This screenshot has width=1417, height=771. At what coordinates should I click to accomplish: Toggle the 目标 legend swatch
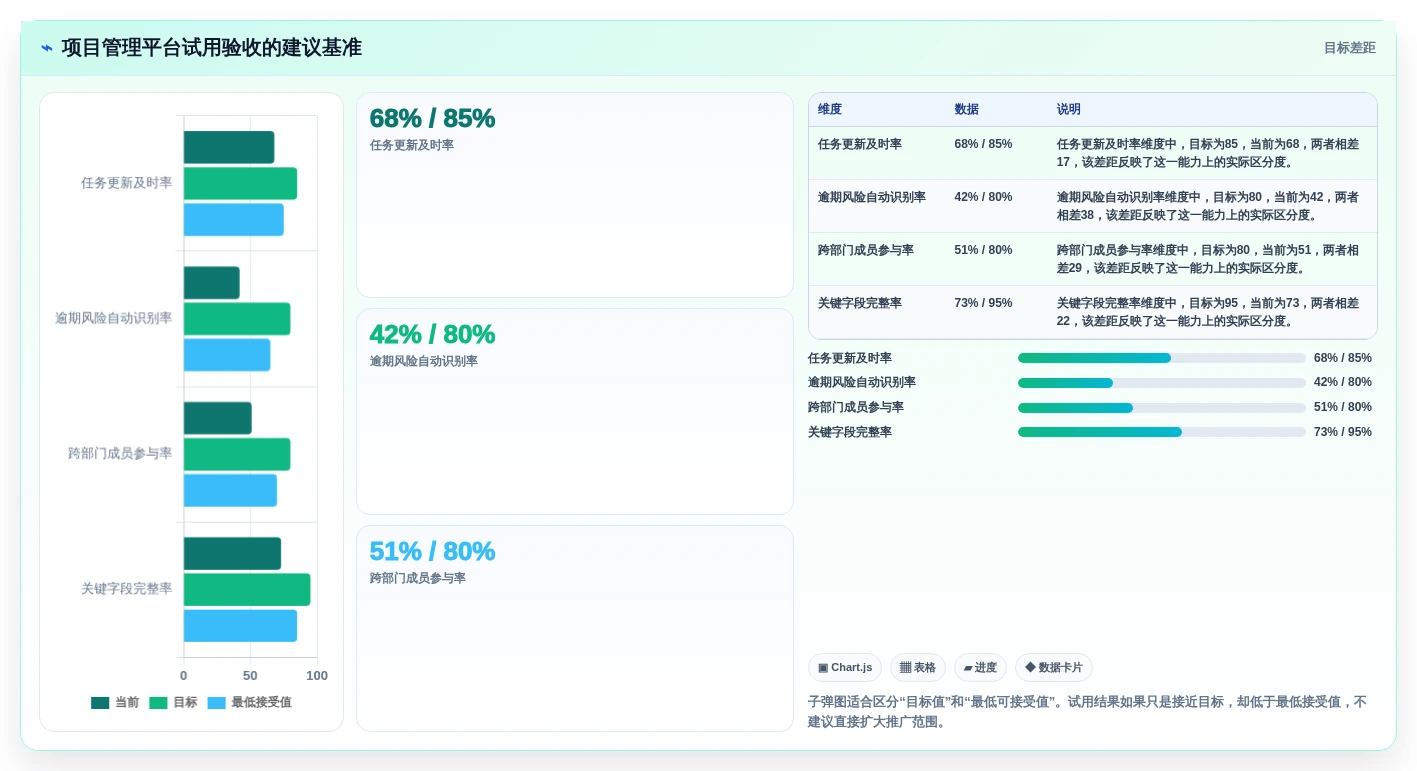(x=158, y=703)
